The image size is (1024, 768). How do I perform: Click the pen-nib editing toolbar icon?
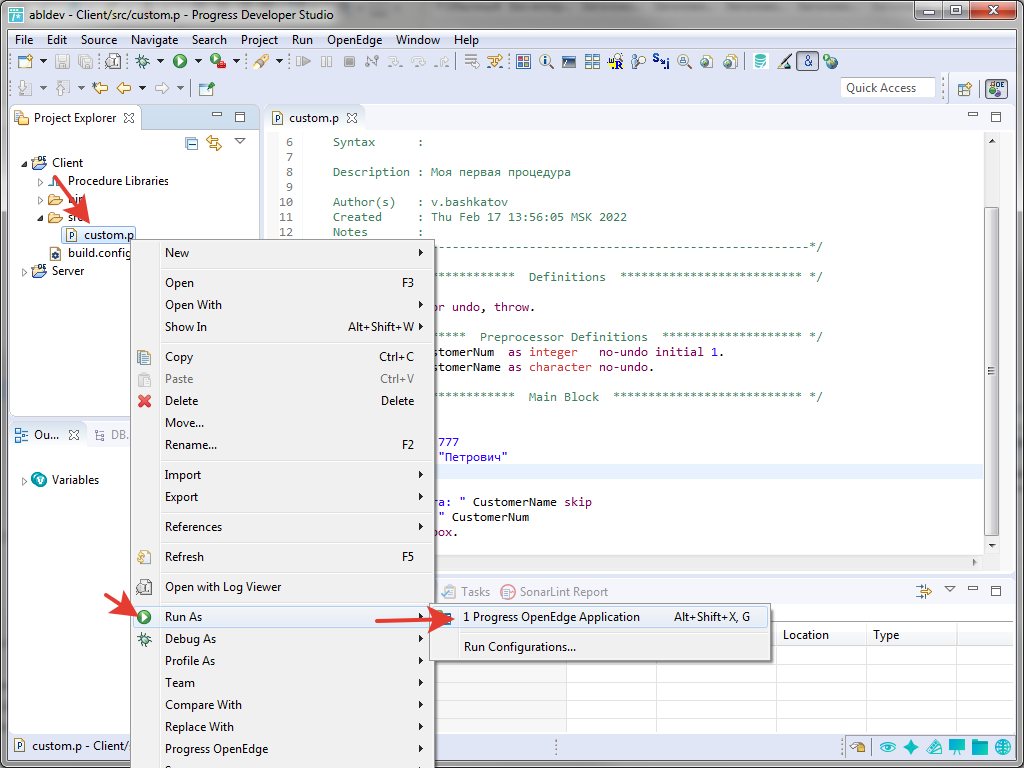[785, 62]
